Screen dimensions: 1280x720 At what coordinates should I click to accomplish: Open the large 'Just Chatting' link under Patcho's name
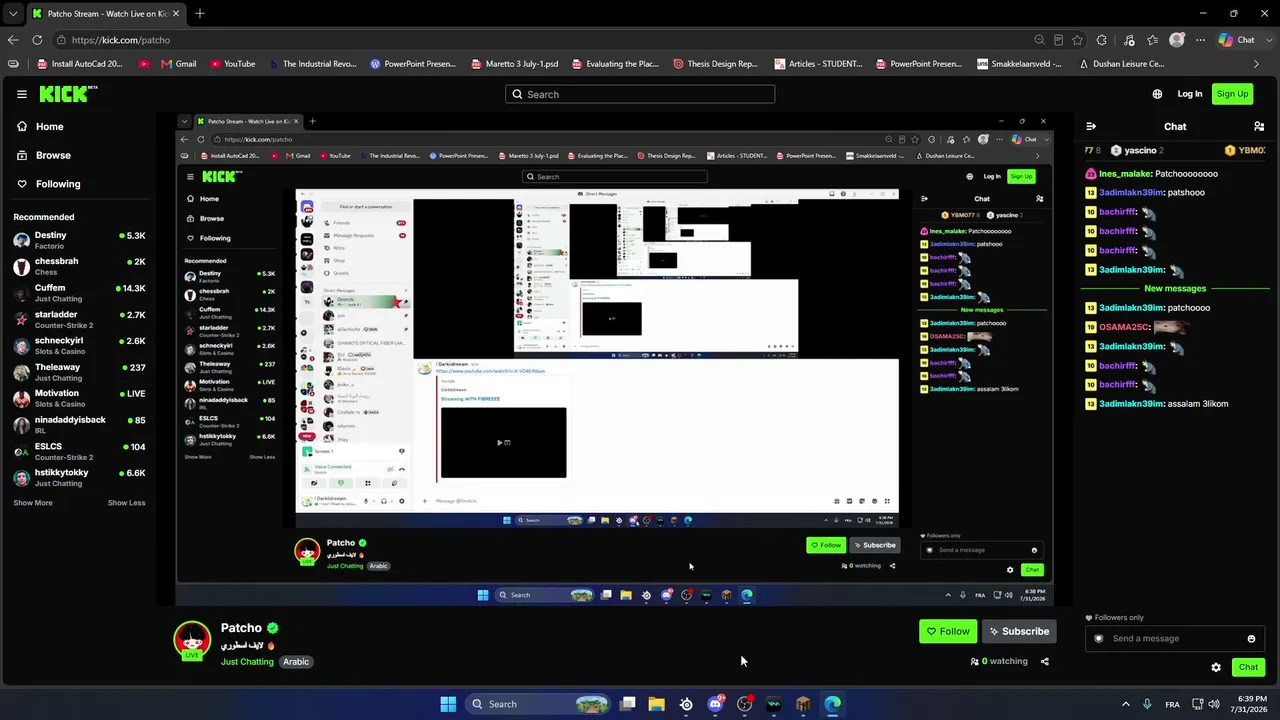[x=247, y=661]
